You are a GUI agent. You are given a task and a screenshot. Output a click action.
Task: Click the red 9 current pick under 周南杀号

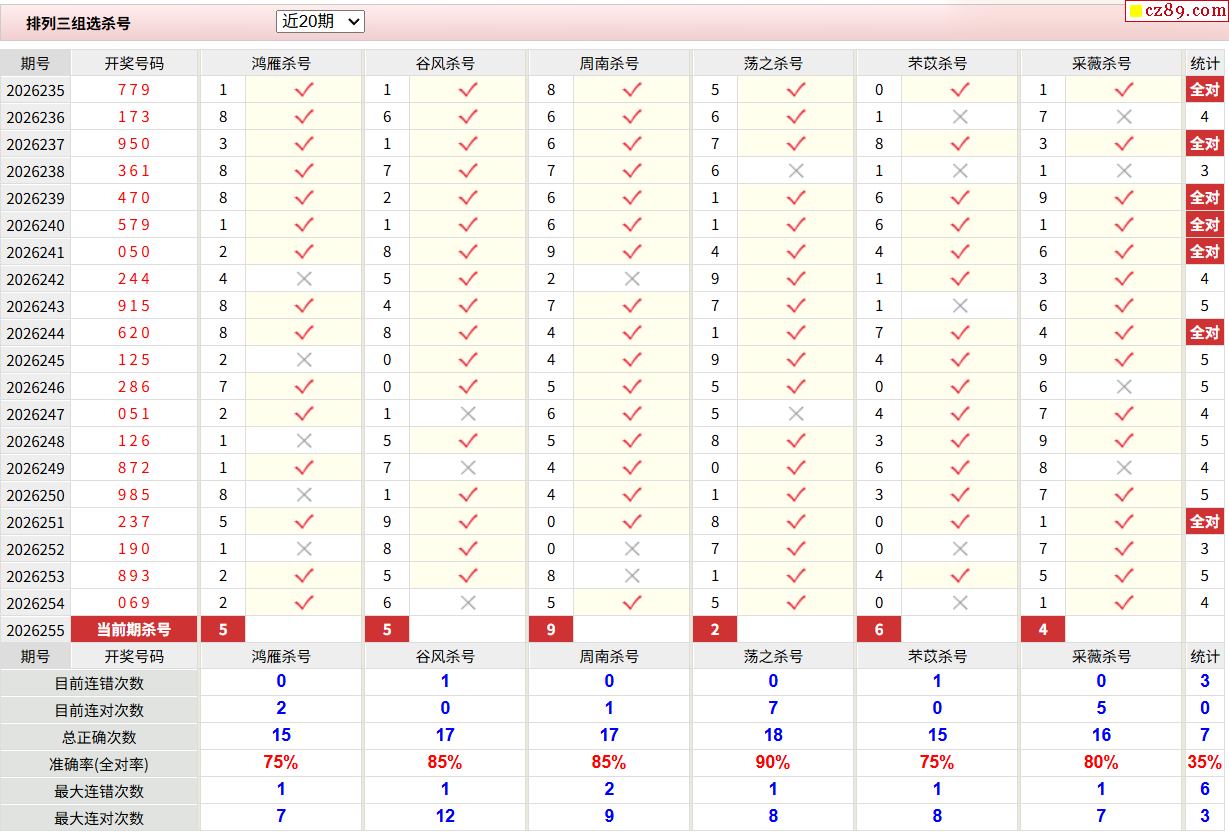(x=551, y=630)
